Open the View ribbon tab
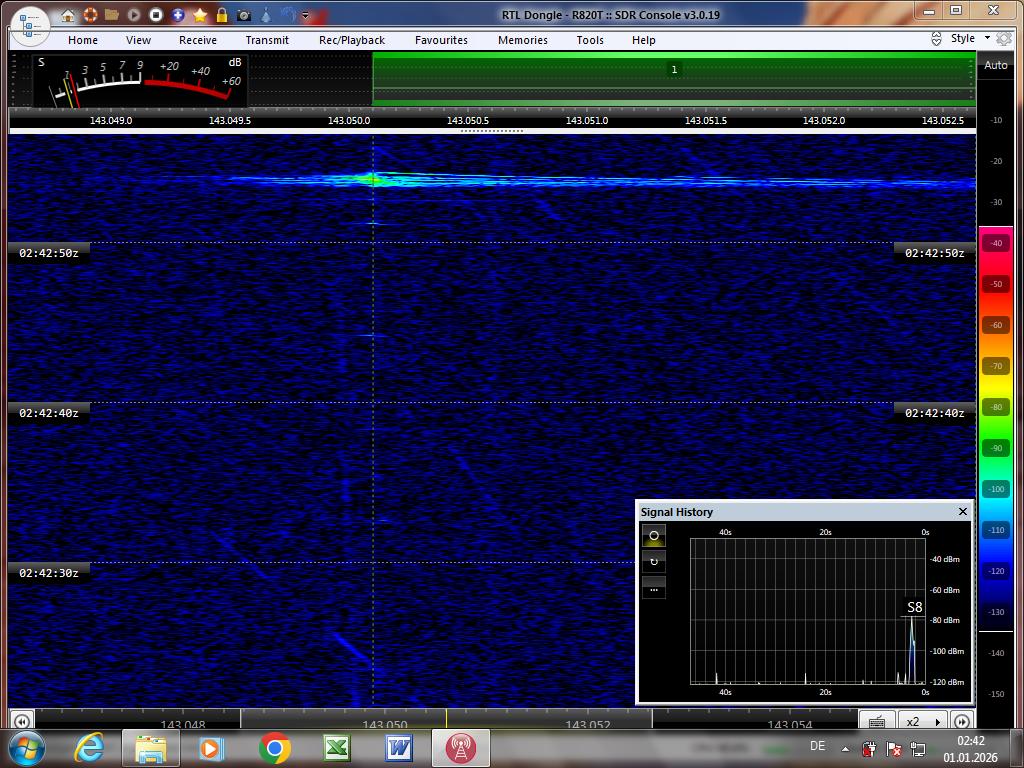The width and height of the screenshot is (1024, 768). pos(138,40)
